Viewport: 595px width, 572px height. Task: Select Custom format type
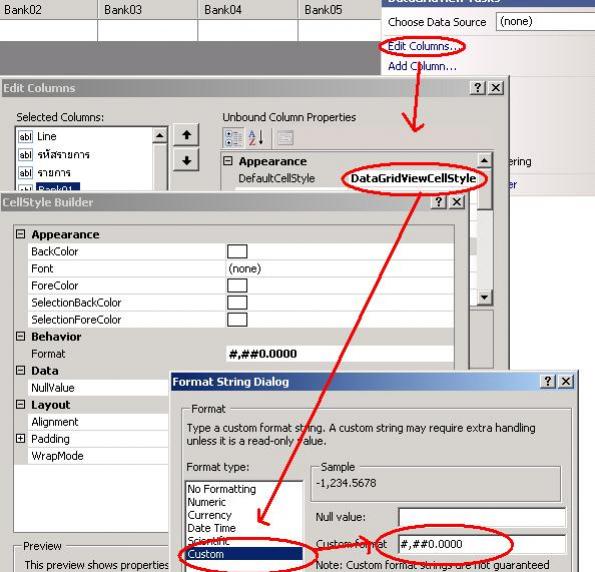(x=244, y=554)
